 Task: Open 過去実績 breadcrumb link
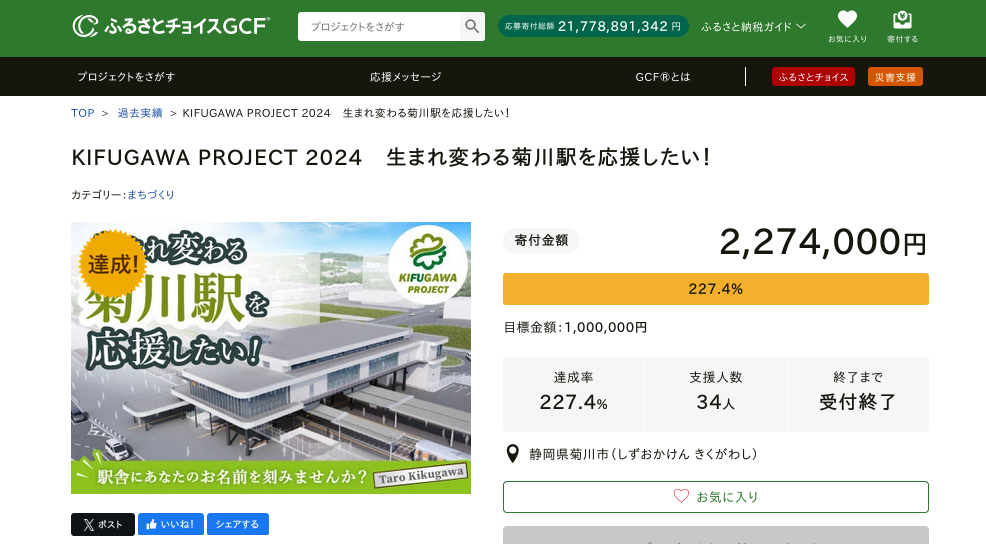(x=140, y=113)
